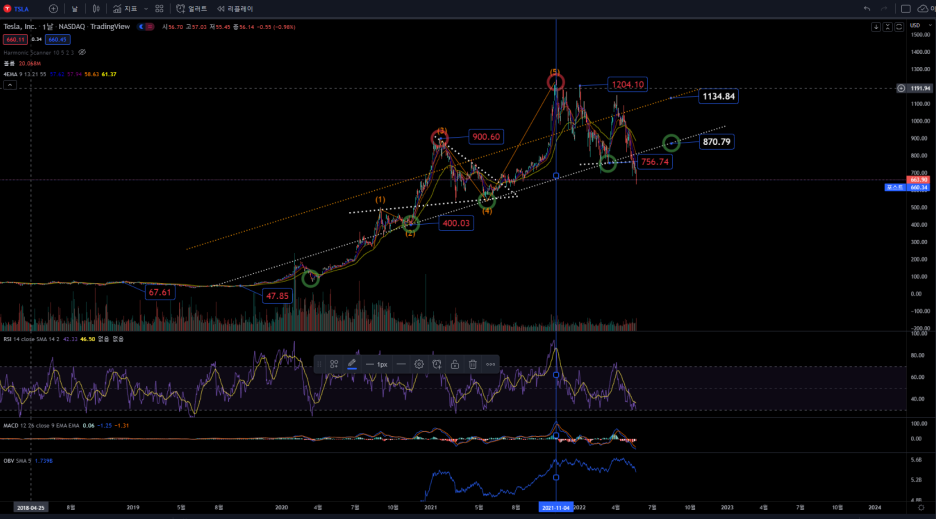Image resolution: width=936 pixels, height=519 pixels.
Task: Open the USD currency dropdown
Action: pos(919,26)
